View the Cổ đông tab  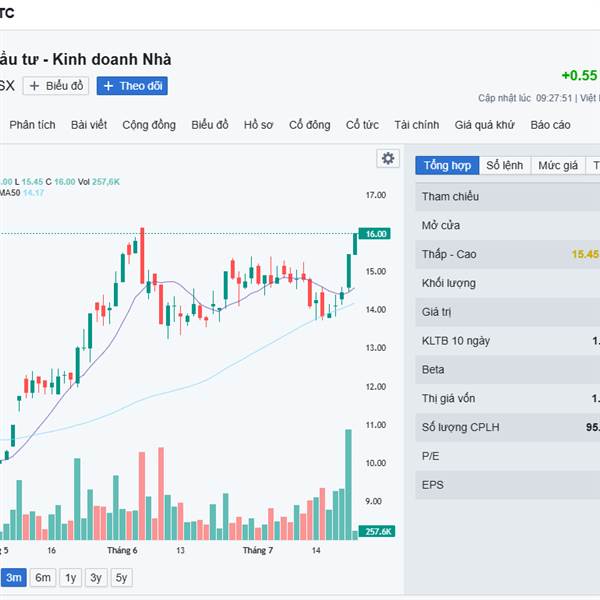[310, 125]
